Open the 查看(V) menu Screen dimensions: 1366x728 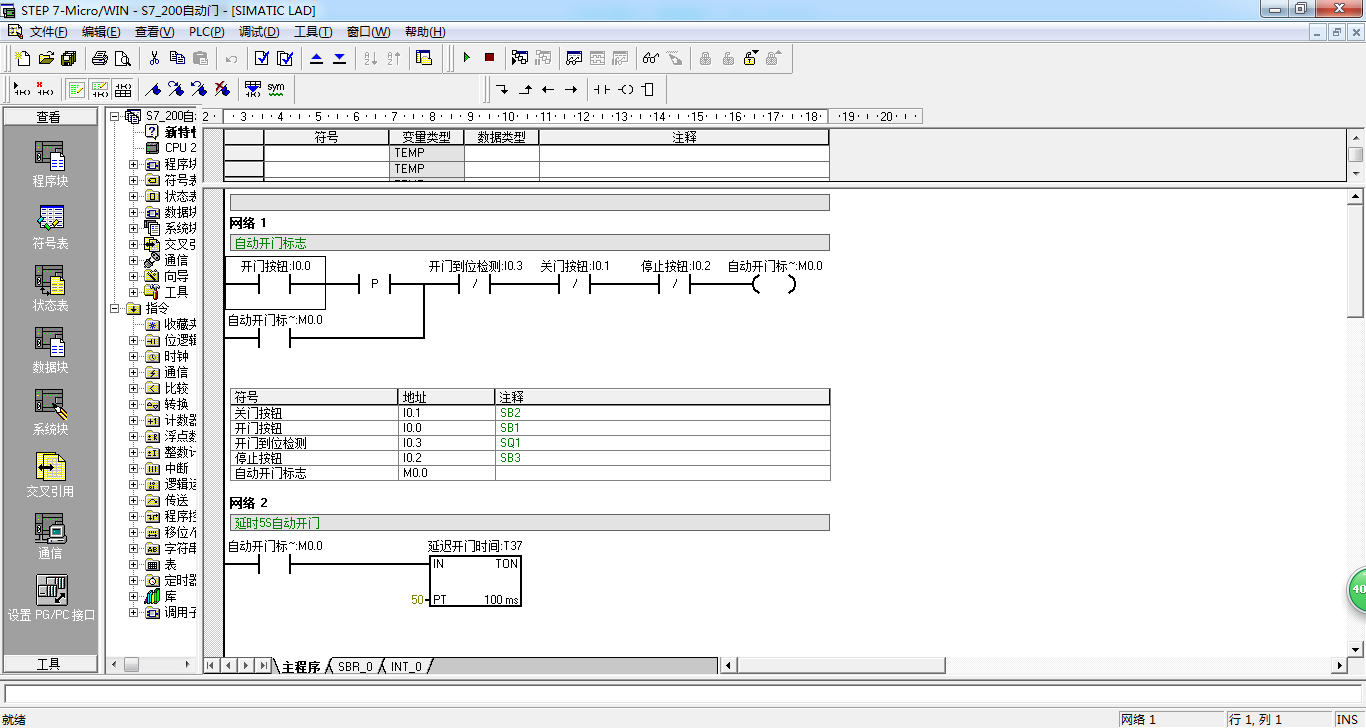154,32
